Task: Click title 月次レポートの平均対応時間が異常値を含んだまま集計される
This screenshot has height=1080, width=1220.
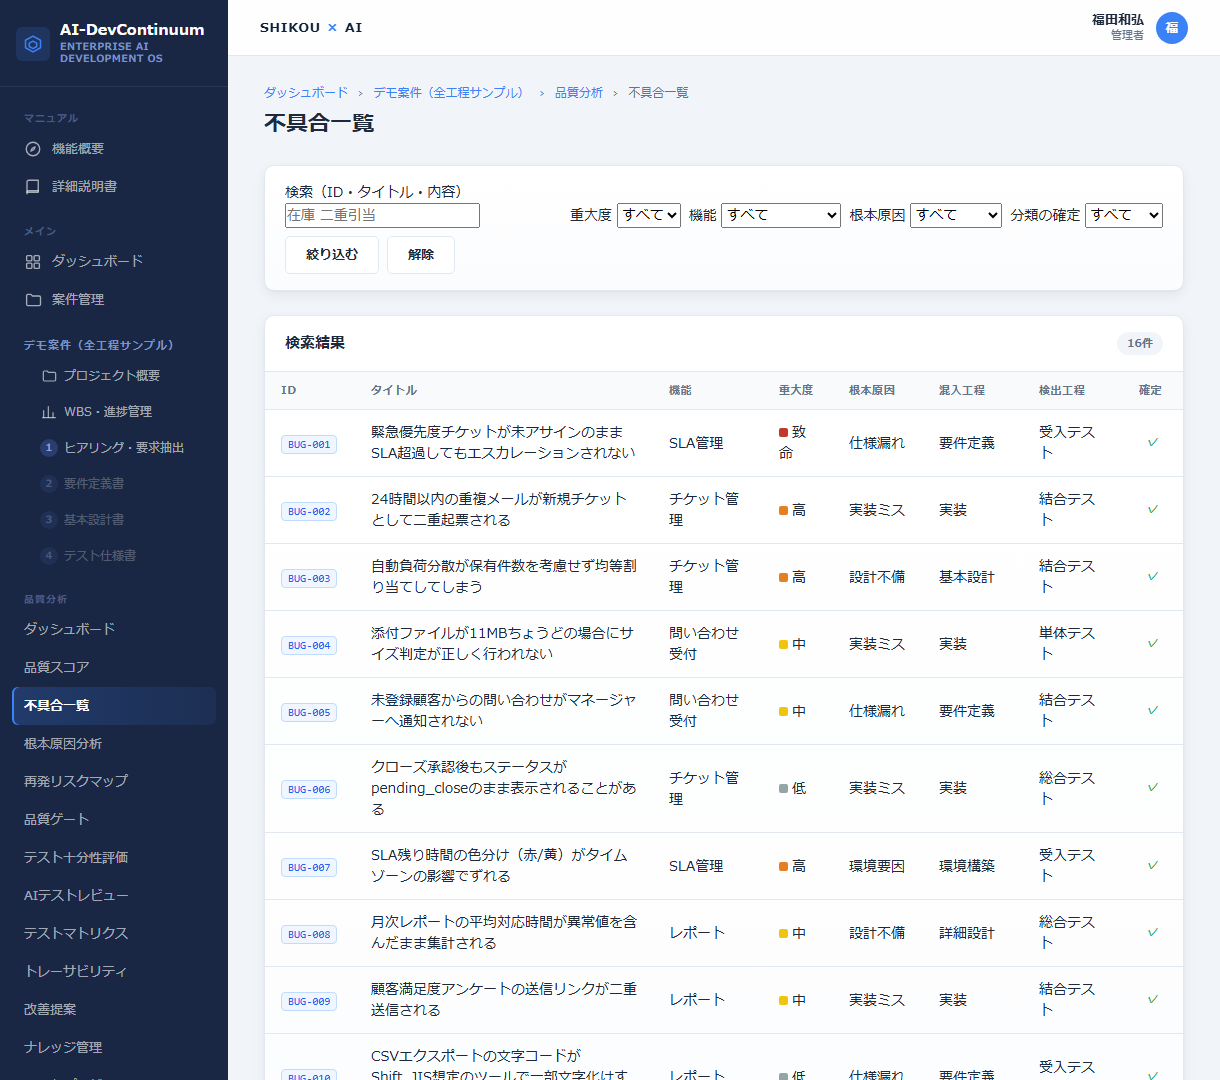Action: [x=504, y=932]
